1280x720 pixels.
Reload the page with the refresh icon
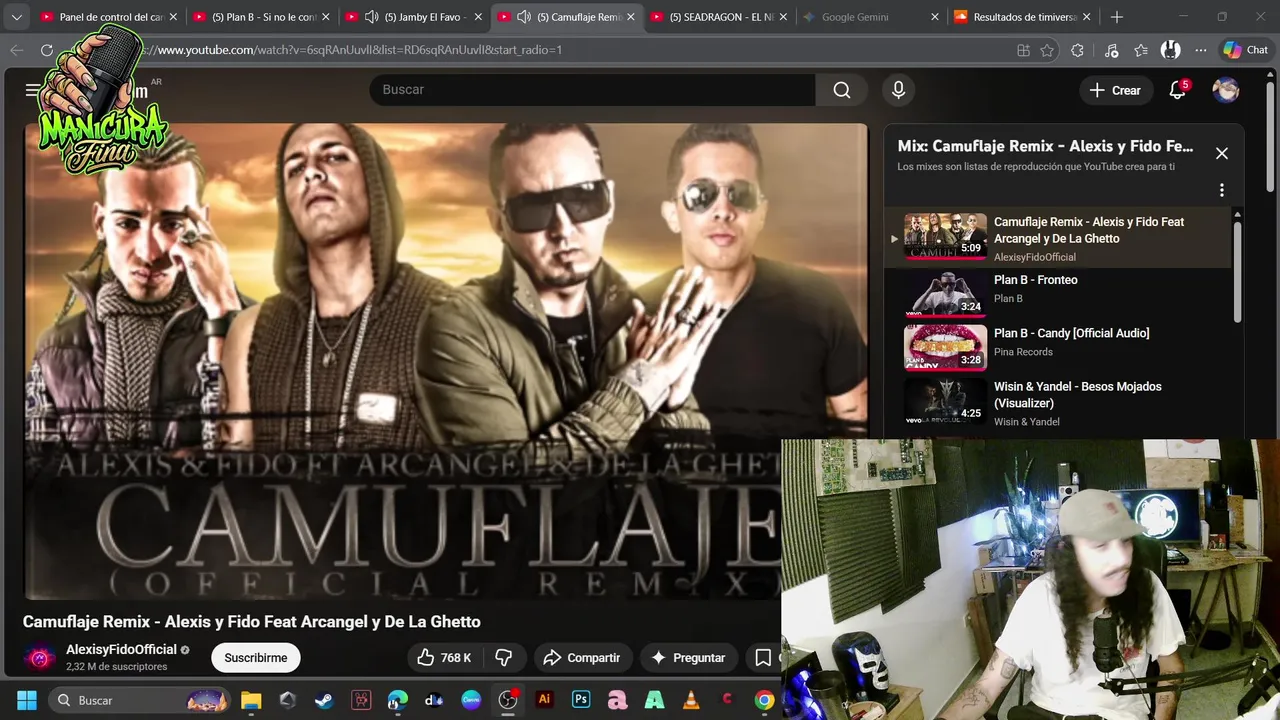pyautogui.click(x=47, y=50)
